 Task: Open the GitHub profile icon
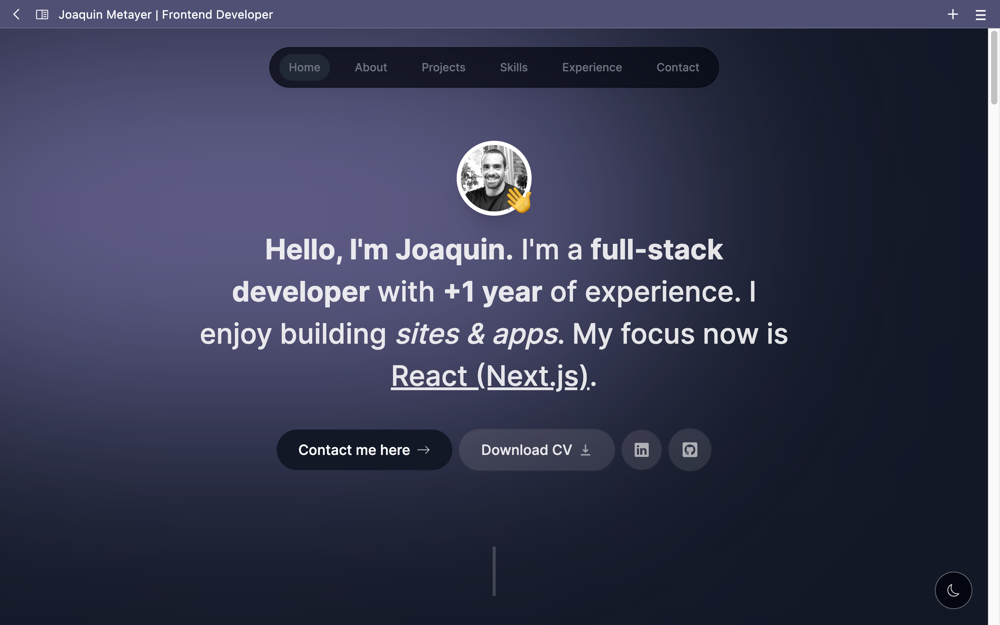[689, 450]
